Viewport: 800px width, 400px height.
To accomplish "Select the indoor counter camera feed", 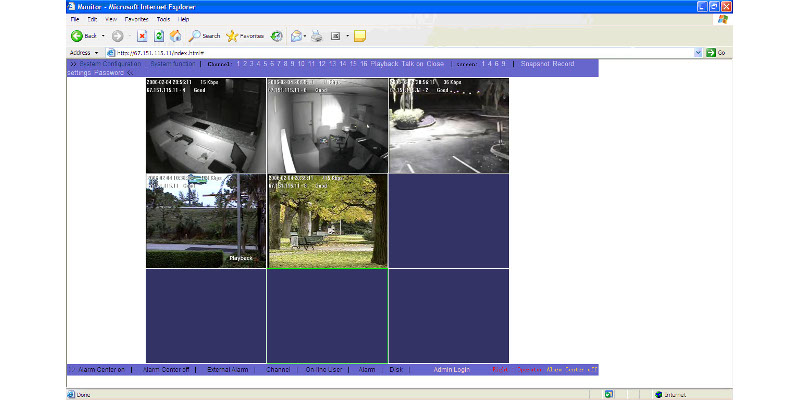I will tap(206, 126).
